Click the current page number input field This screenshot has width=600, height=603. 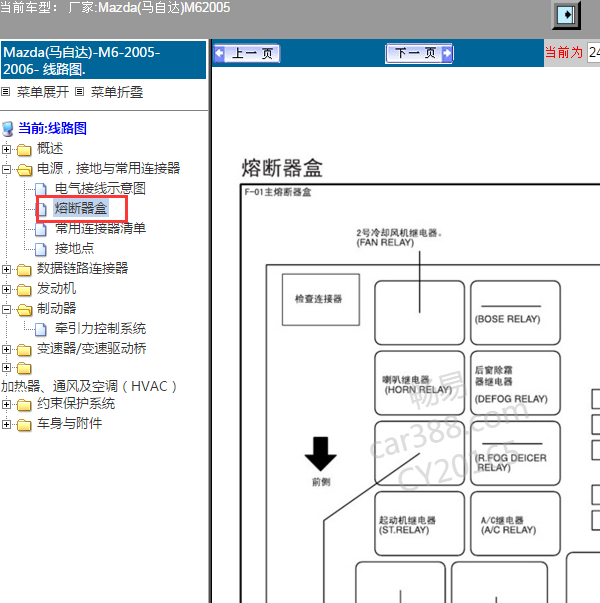coord(594,53)
